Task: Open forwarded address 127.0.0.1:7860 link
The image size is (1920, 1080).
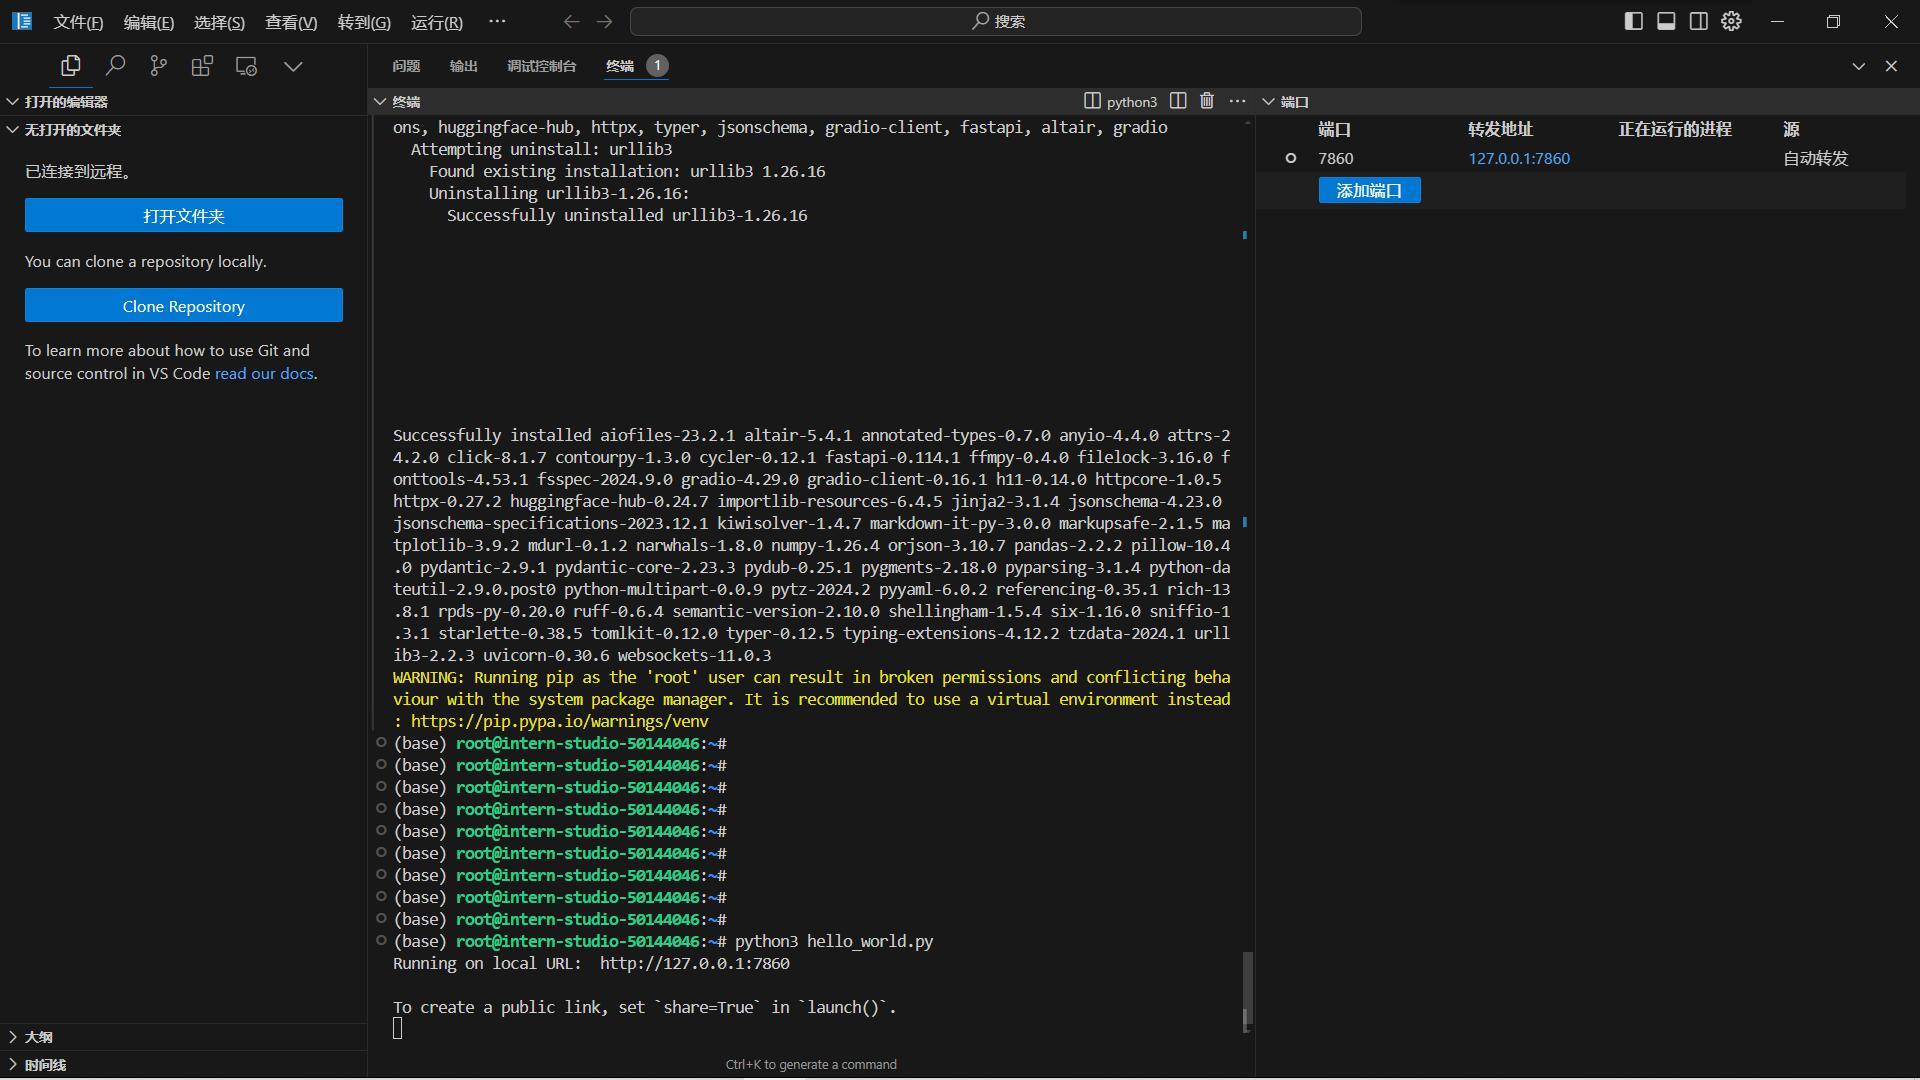Action: 1519,158
